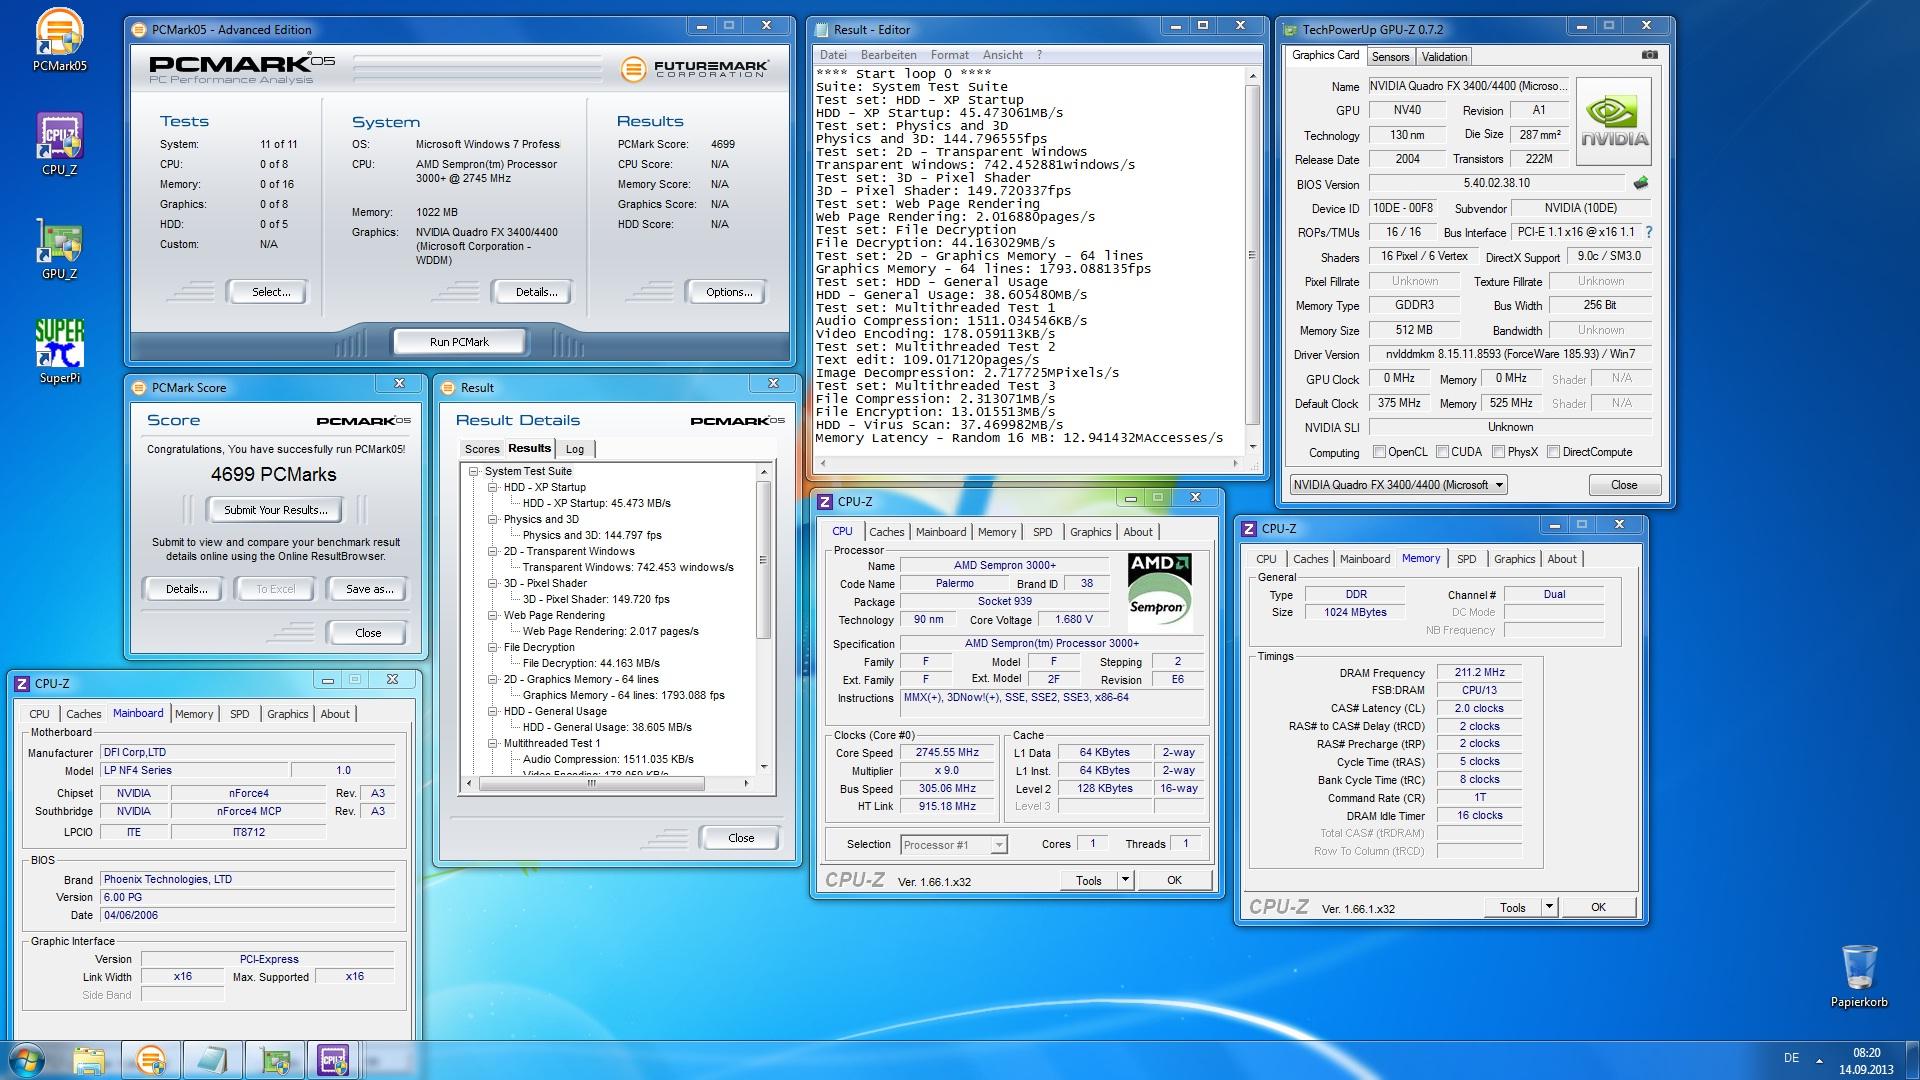Image resolution: width=1920 pixels, height=1080 pixels.
Task: Open the PCMark05 desktop shortcut icon
Action: pyautogui.click(x=60, y=40)
